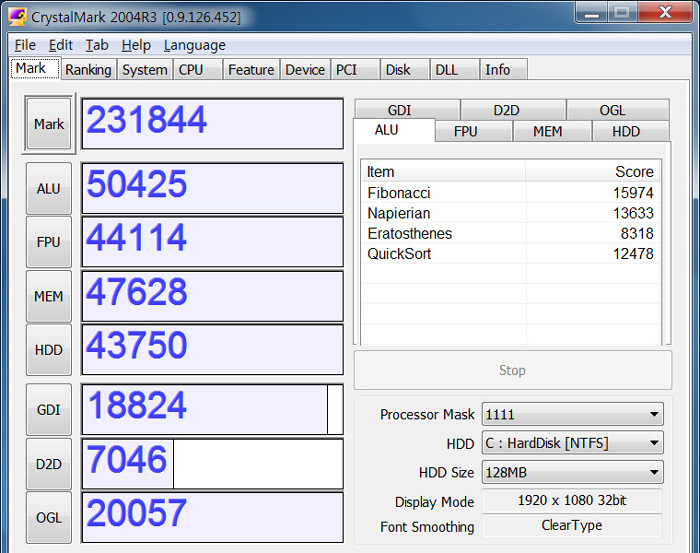Image resolution: width=700 pixels, height=553 pixels.
Task: Open the Language menu
Action: pyautogui.click(x=195, y=45)
